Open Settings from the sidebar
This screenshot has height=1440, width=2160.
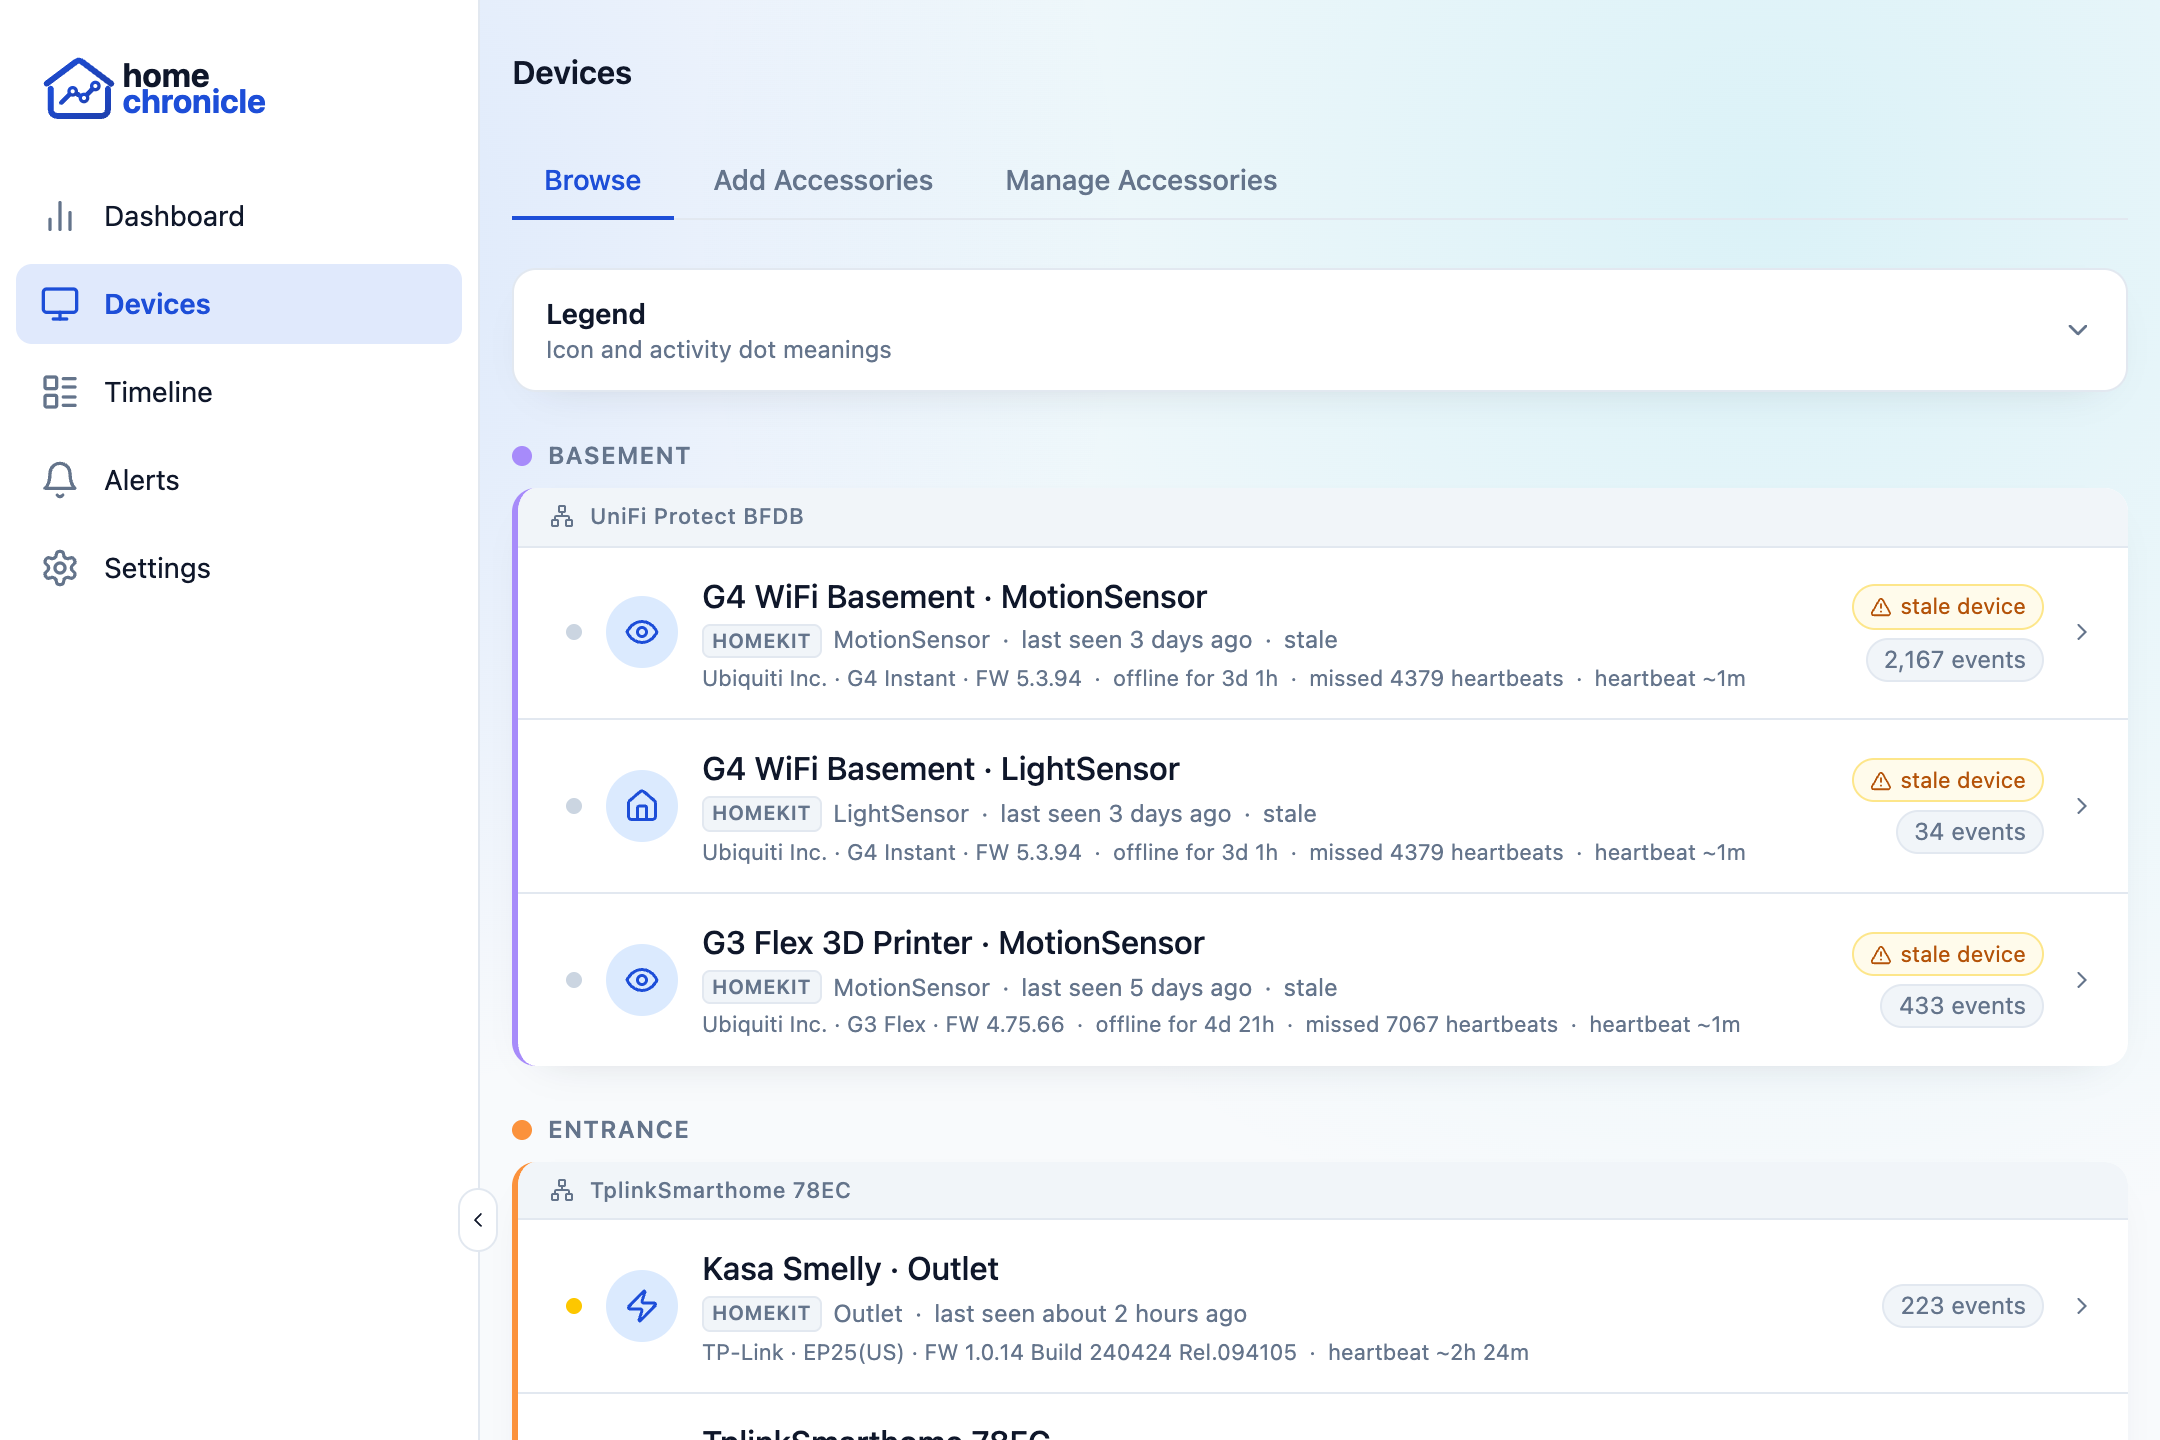(x=239, y=568)
